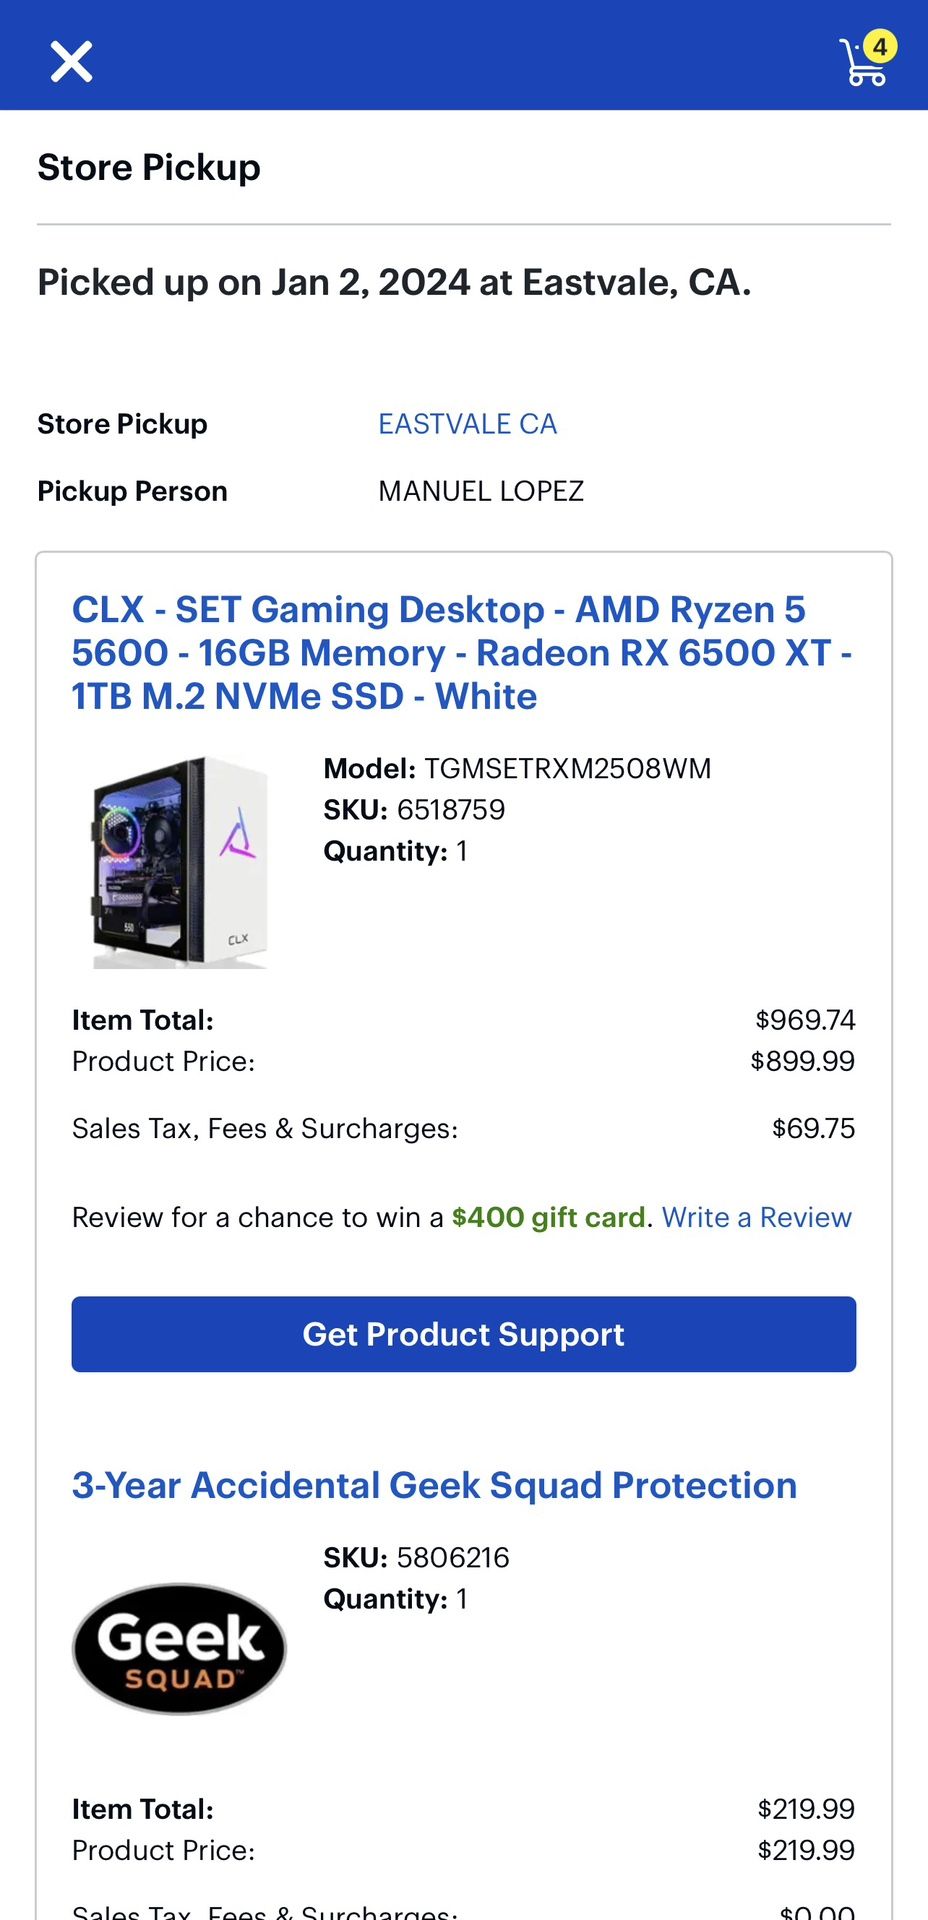Tap the Picked up on Jan 2, 2024 status
Image resolution: width=928 pixels, height=1920 pixels.
(394, 283)
